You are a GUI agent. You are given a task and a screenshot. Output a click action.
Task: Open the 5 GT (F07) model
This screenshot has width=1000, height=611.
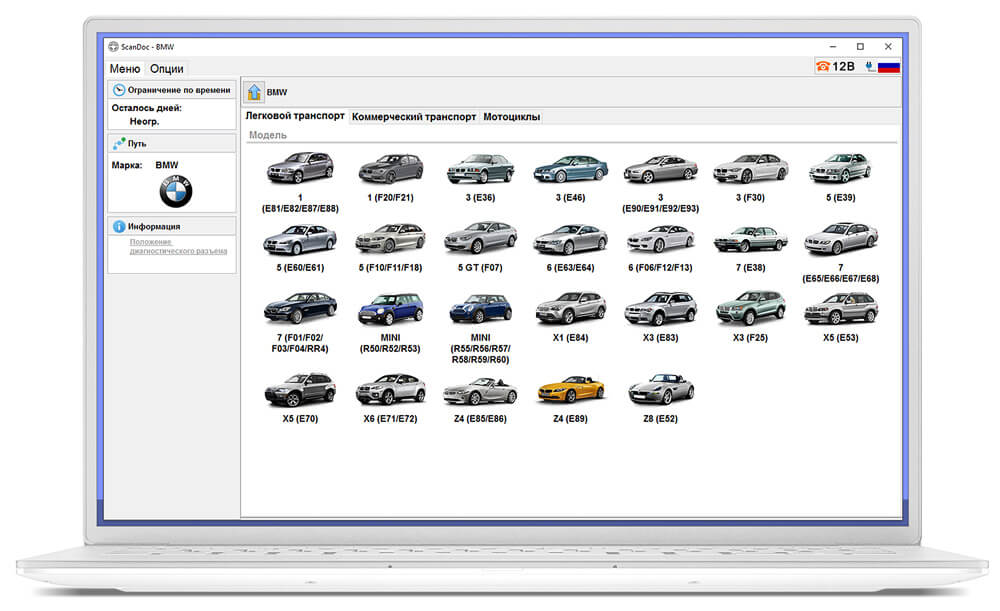(x=480, y=247)
